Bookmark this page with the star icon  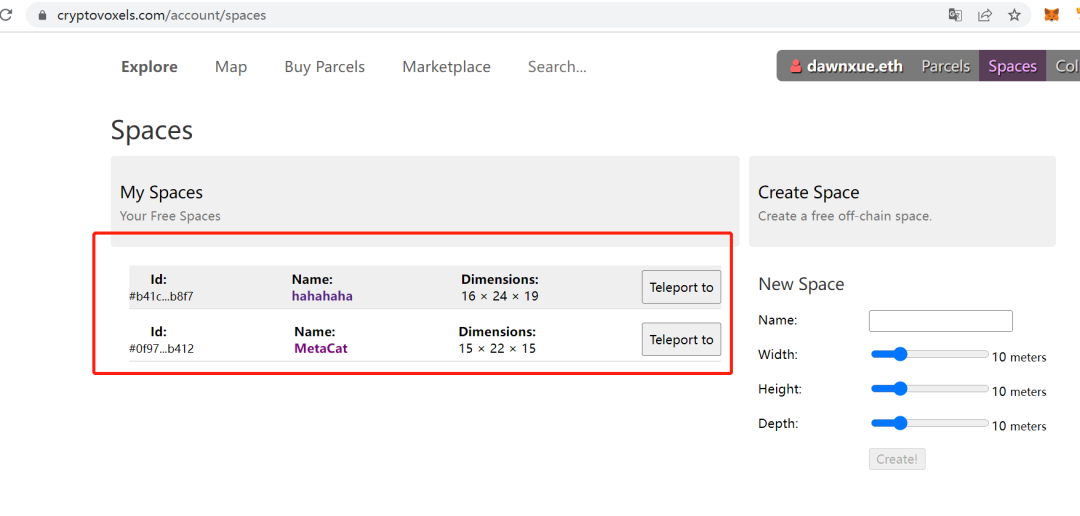click(1015, 14)
